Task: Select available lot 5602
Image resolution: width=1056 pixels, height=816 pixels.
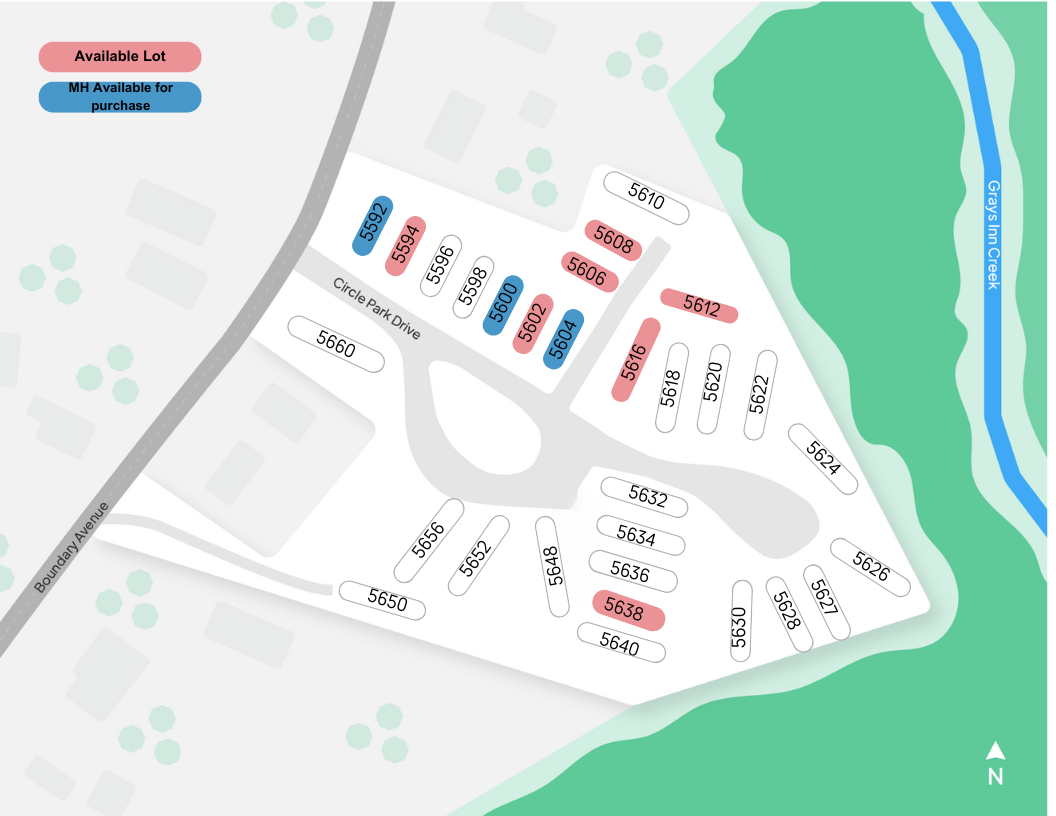Action: pyautogui.click(x=533, y=324)
